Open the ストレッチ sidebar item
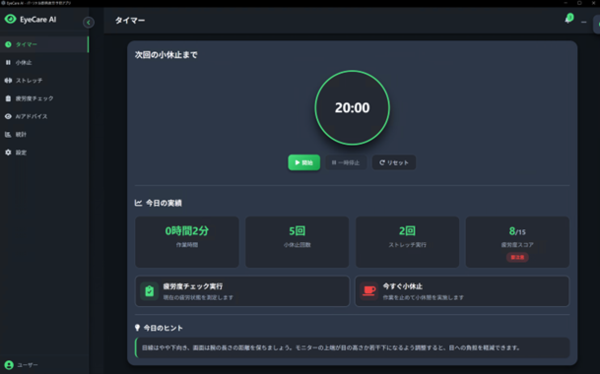The width and height of the screenshot is (600, 374). coord(44,80)
